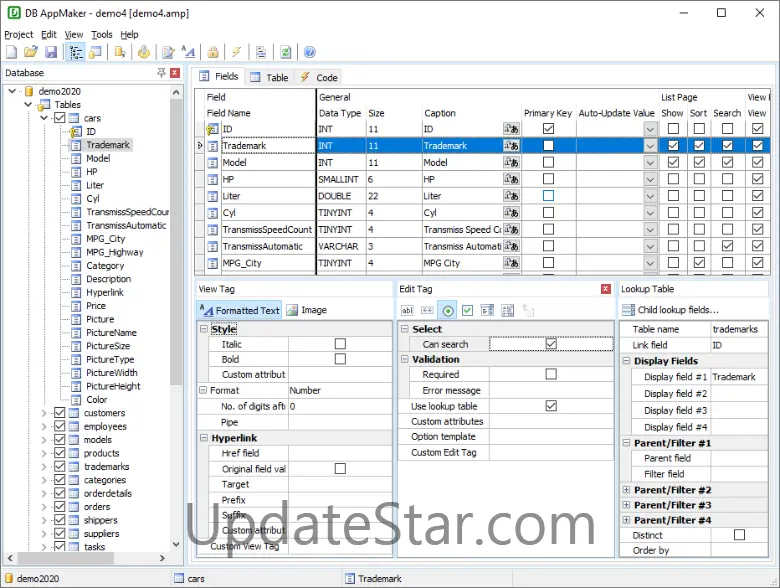
Task: Select the select-list edit tag icon
Action: point(488,310)
